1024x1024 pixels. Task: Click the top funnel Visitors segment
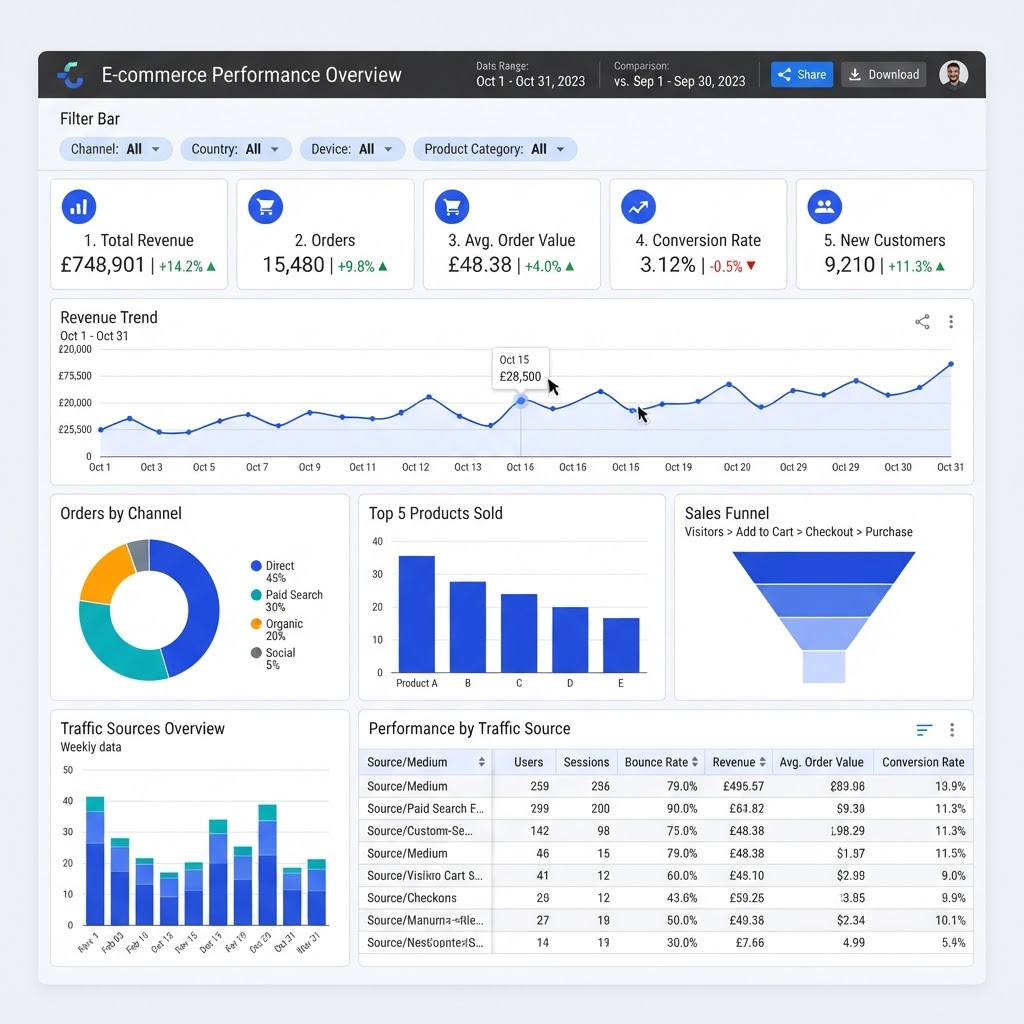824,567
